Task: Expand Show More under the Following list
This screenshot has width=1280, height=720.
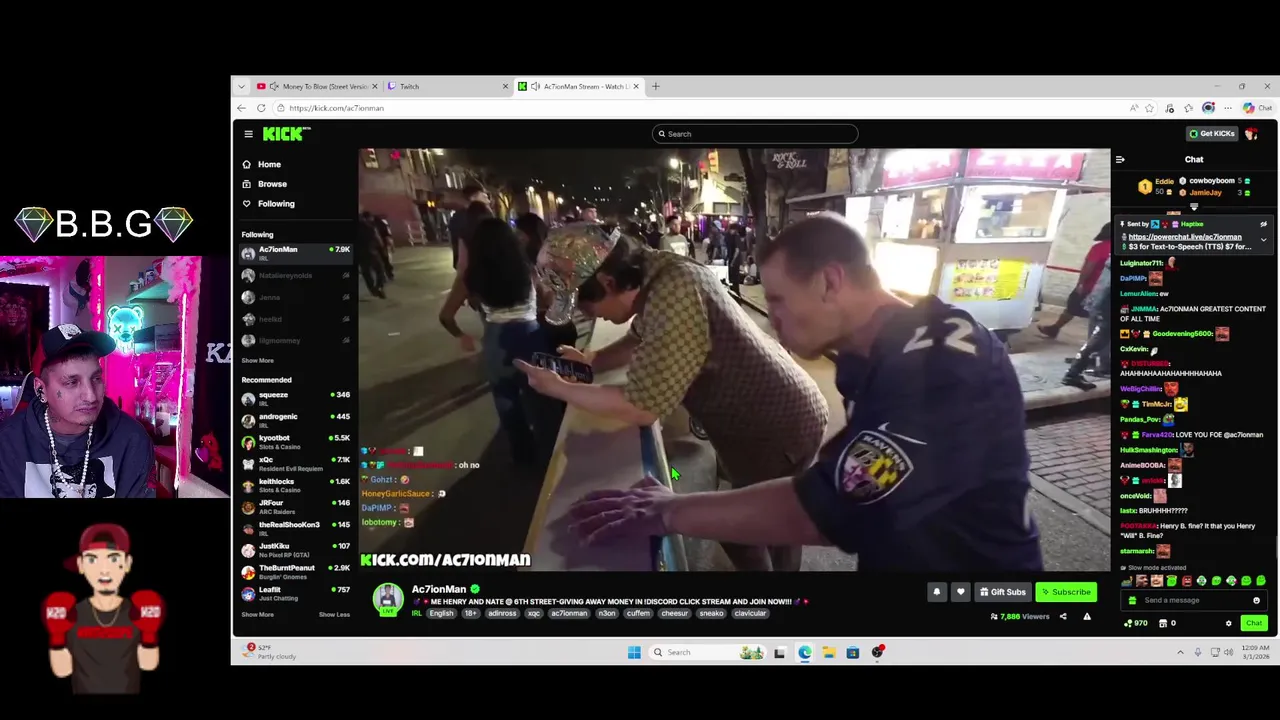Action: coord(257,361)
